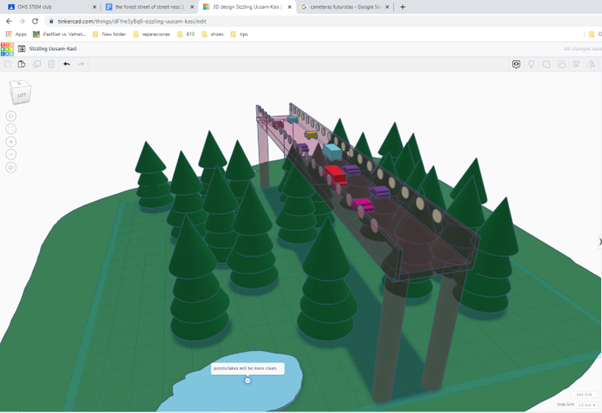Click the Paste toolbar icon
602x413 pixels.
[x=22, y=64]
